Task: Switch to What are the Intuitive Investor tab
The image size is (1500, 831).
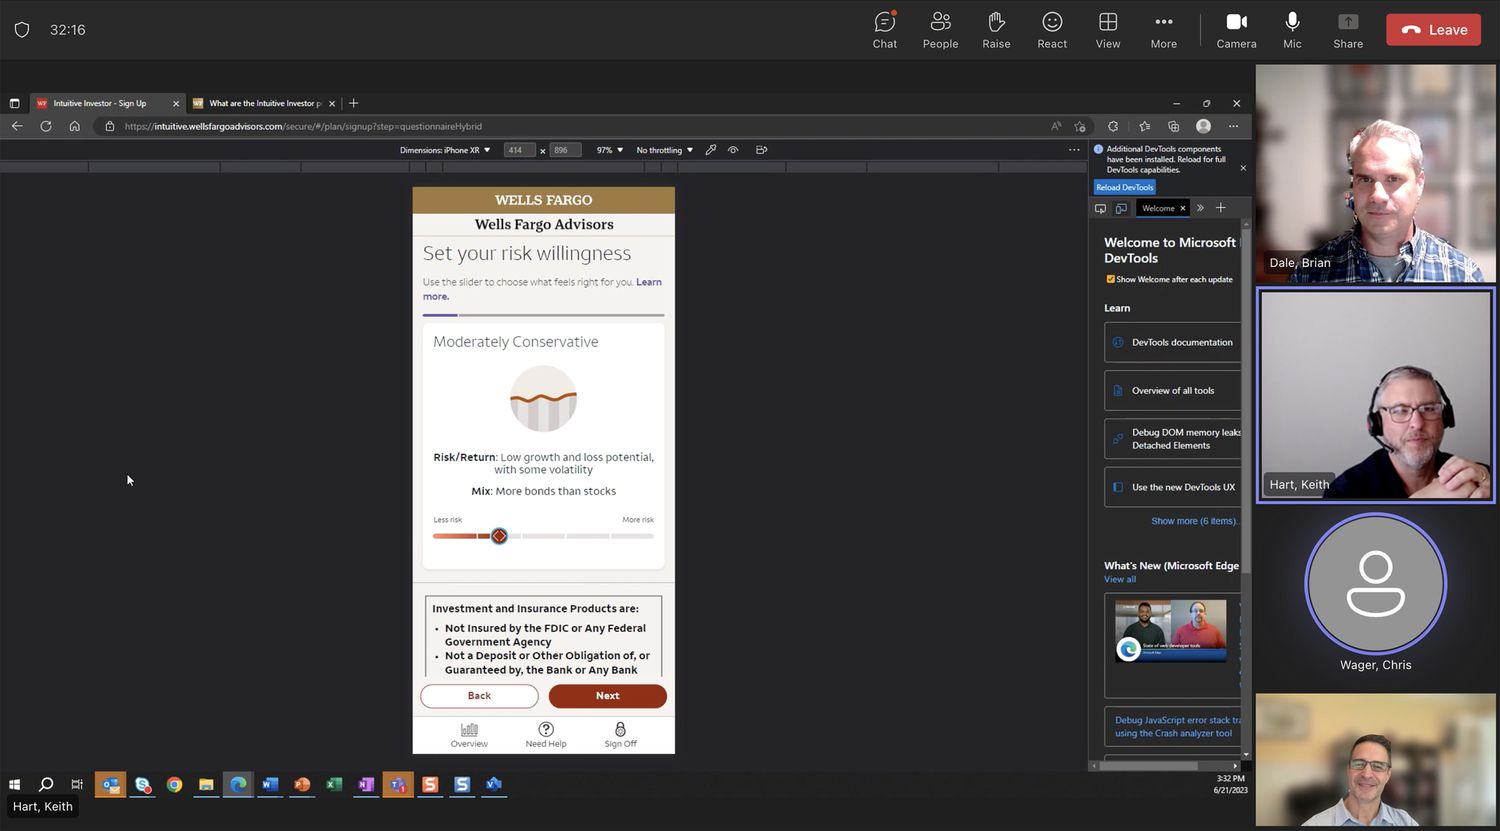Action: point(264,103)
